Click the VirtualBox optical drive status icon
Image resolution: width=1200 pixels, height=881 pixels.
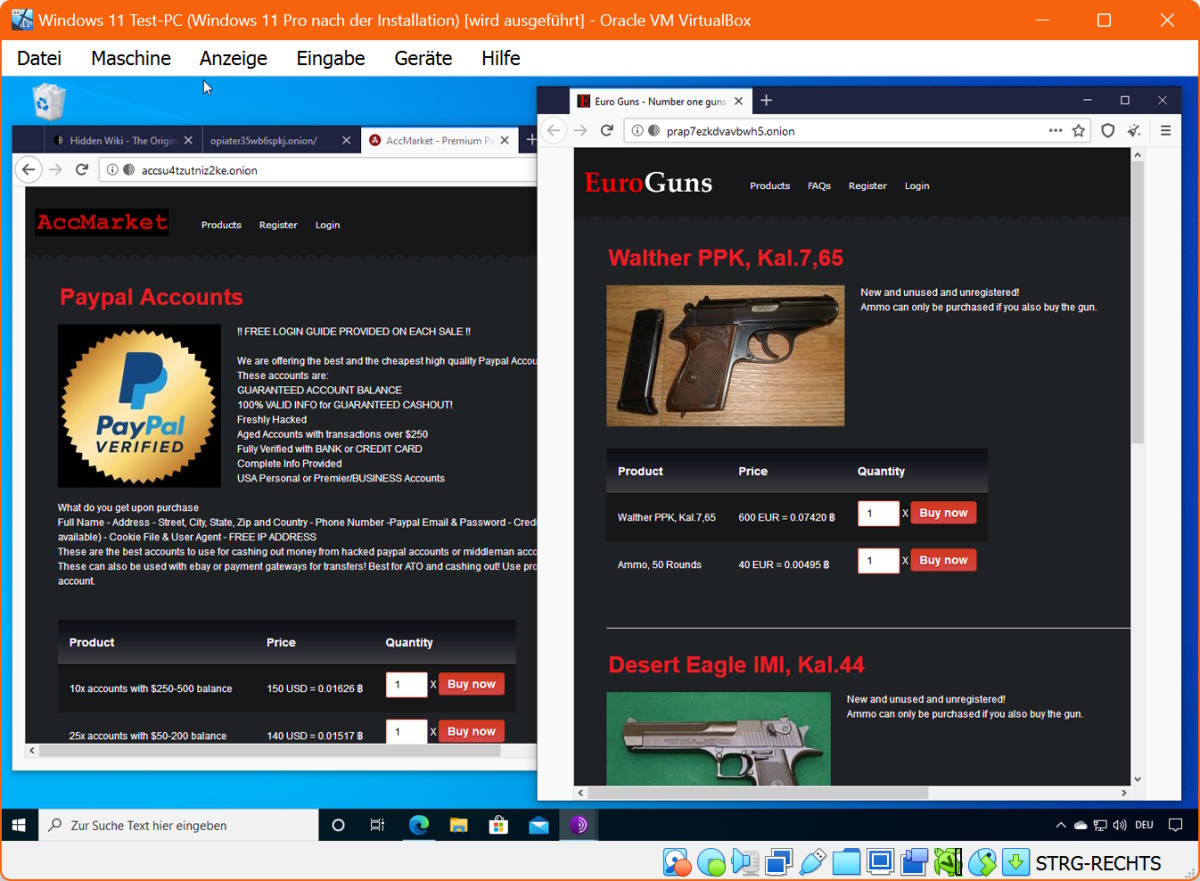click(711, 862)
